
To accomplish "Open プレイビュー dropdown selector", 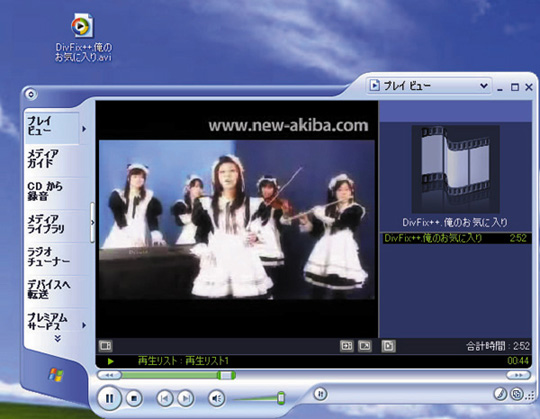I will click(429, 86).
